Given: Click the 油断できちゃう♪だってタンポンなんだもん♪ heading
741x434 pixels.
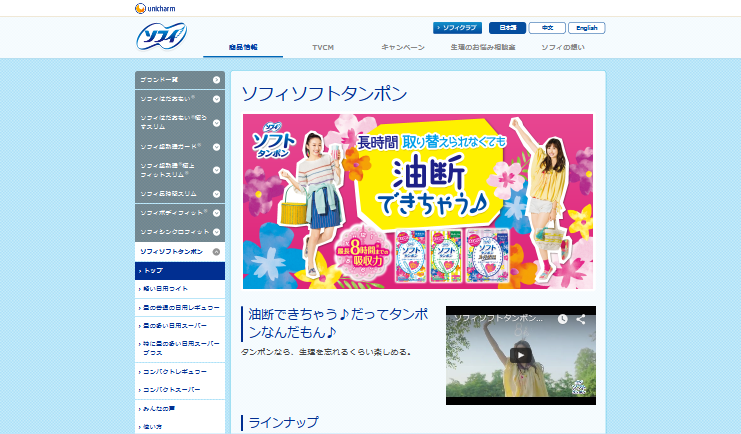Looking at the screenshot, I should (338, 323).
